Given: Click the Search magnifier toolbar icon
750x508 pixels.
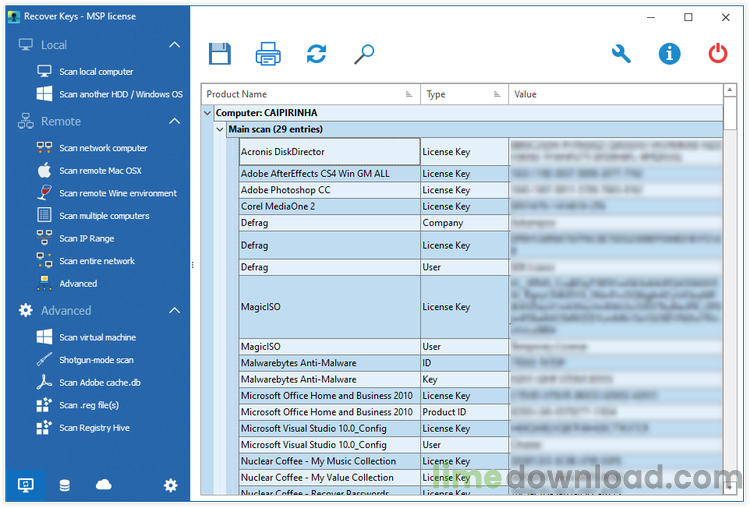Looking at the screenshot, I should (364, 54).
